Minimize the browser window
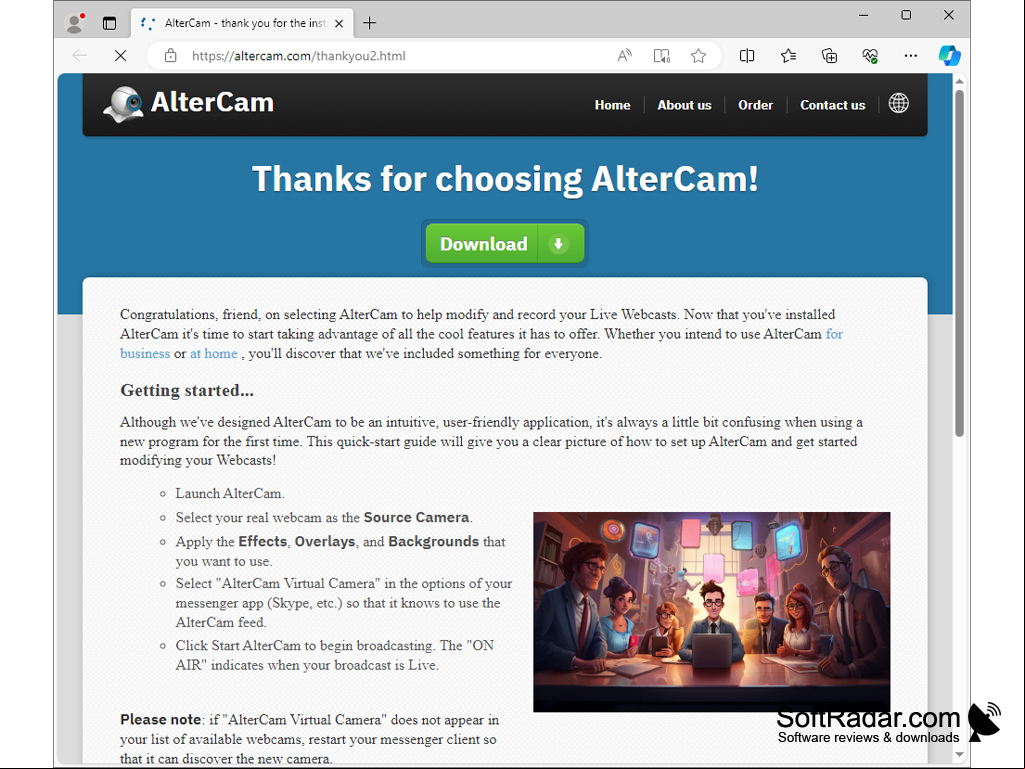 864,15
